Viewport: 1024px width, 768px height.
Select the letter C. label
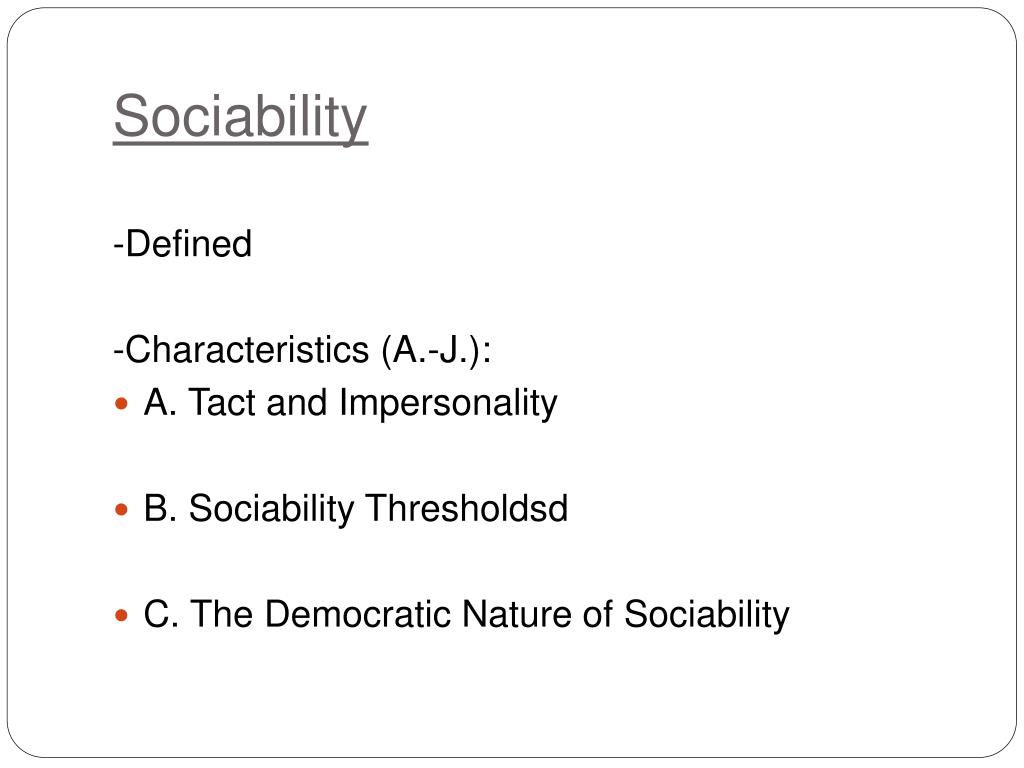[161, 614]
